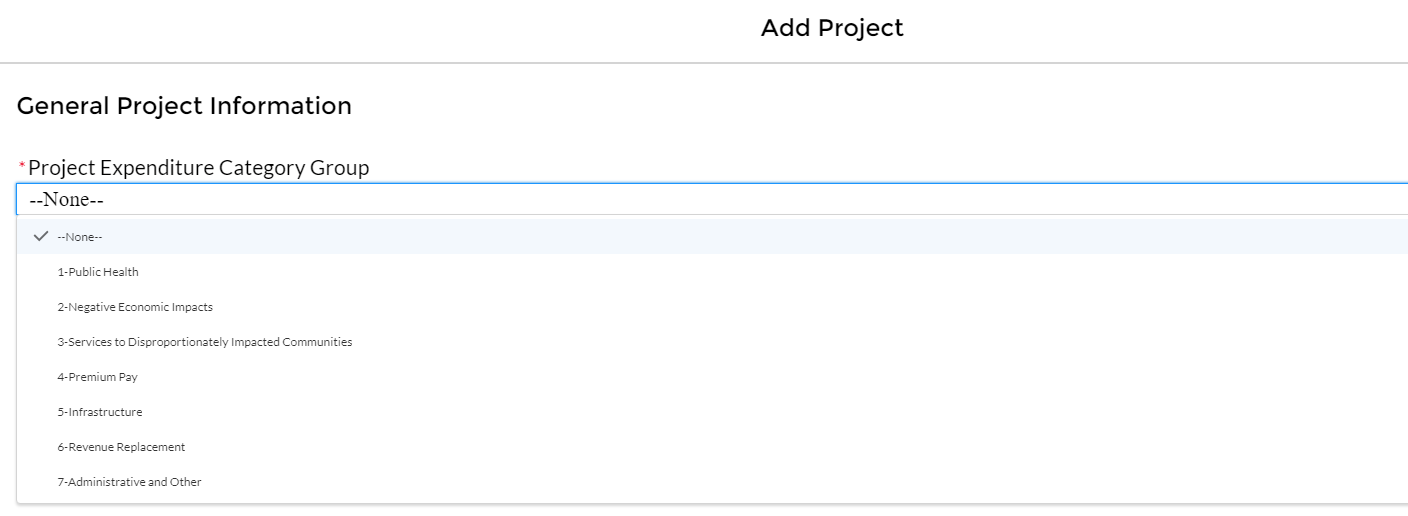Screen dimensions: 1408x516
Task: Set expenditure category to Revenue Replacement
Action: click(x=121, y=447)
